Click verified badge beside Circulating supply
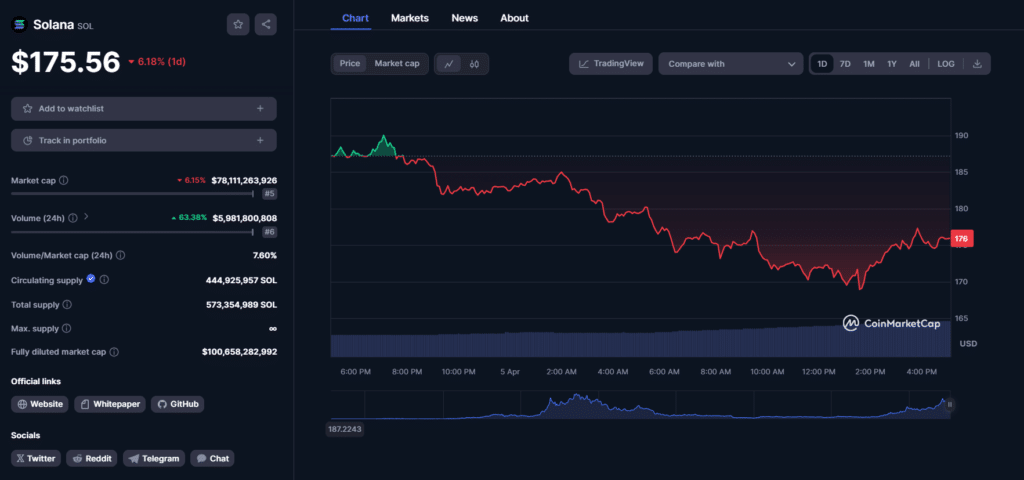This screenshot has height=480, width=1024. [91, 279]
